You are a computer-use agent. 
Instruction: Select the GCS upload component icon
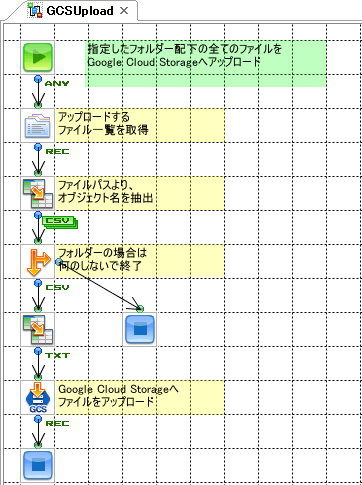38,398
